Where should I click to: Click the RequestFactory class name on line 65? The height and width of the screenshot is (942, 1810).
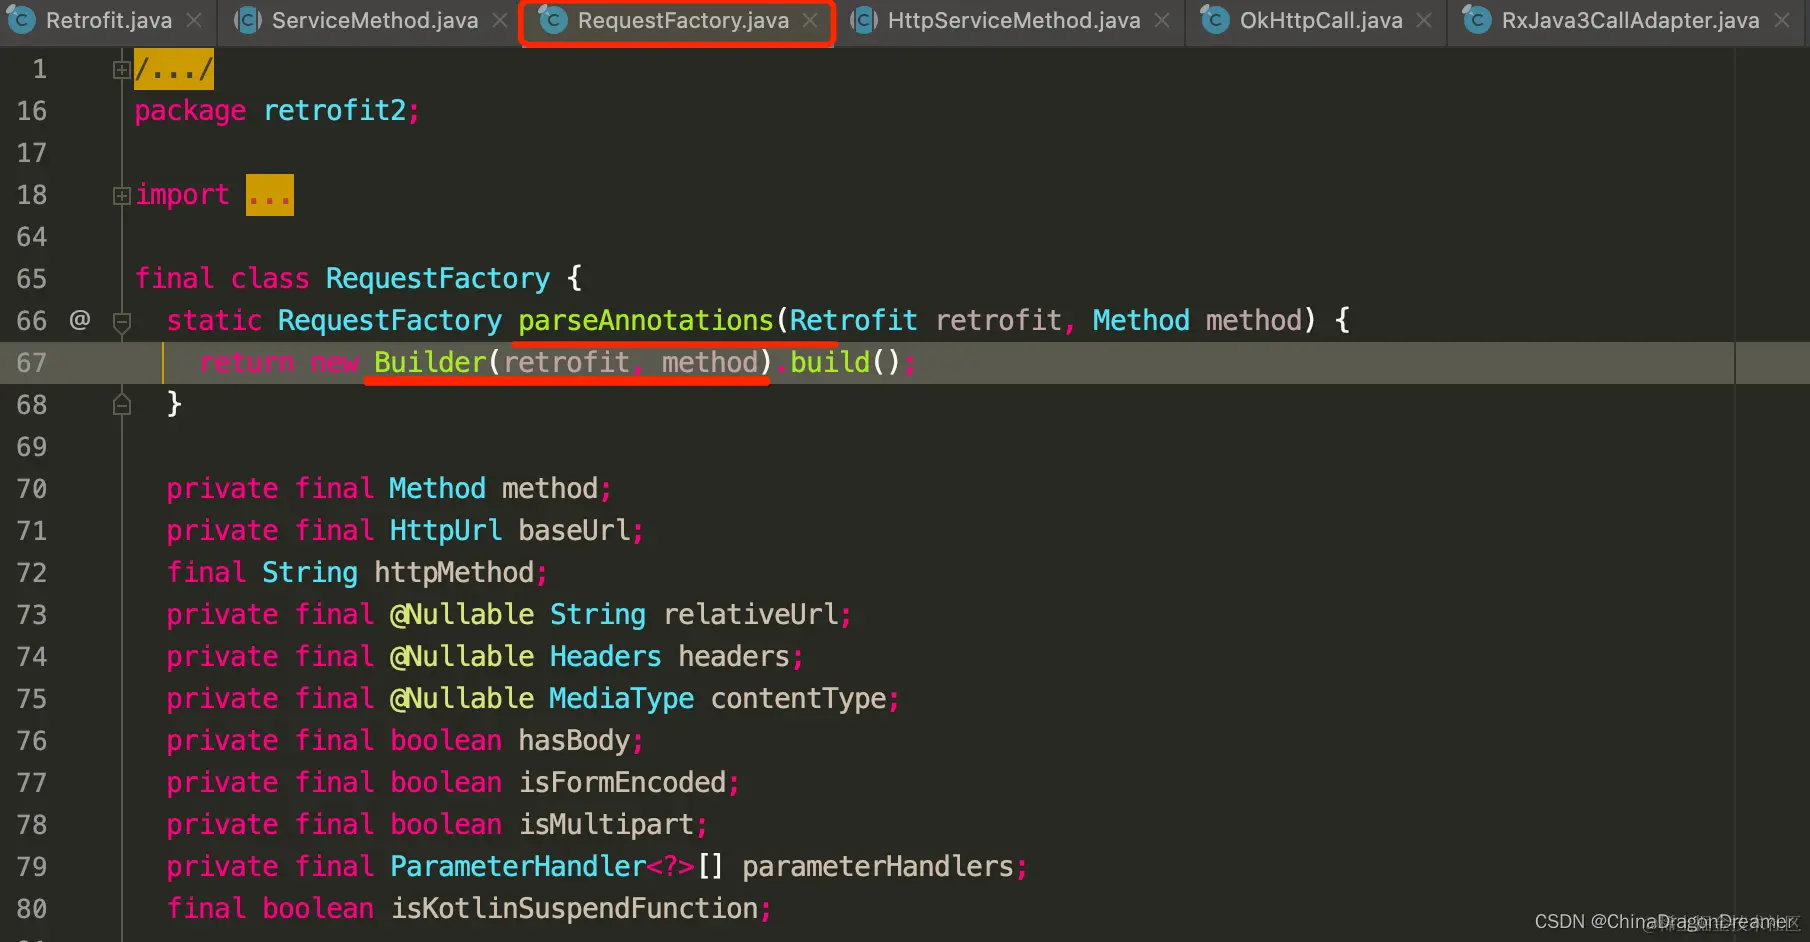click(x=438, y=278)
